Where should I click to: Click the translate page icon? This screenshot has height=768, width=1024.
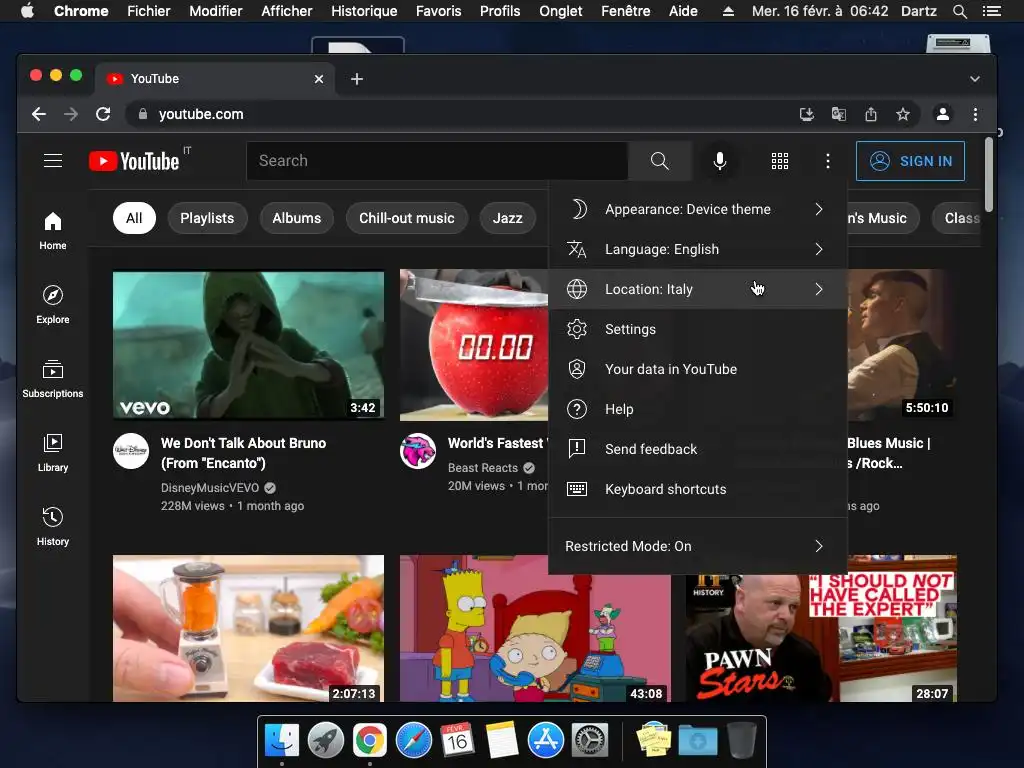point(839,114)
